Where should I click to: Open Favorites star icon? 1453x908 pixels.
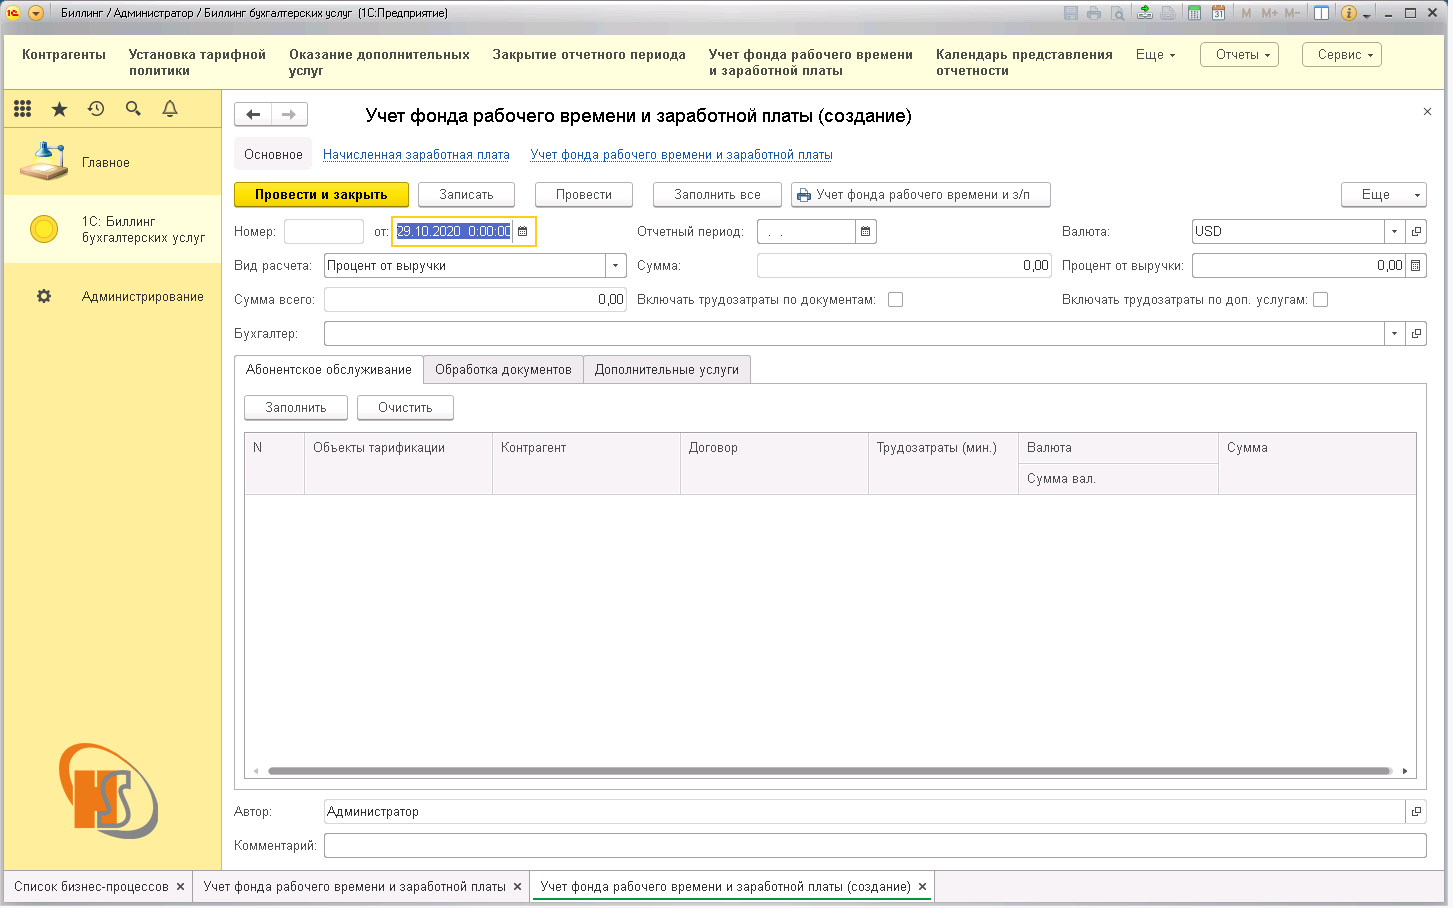click(59, 109)
